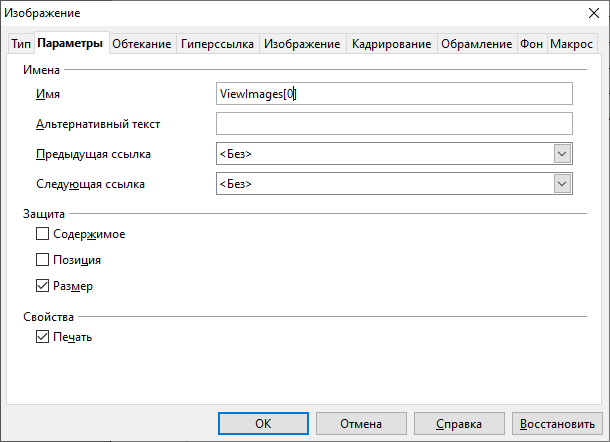Click the Альтернативный текст input field
This screenshot has width=610, height=442.
393,123
